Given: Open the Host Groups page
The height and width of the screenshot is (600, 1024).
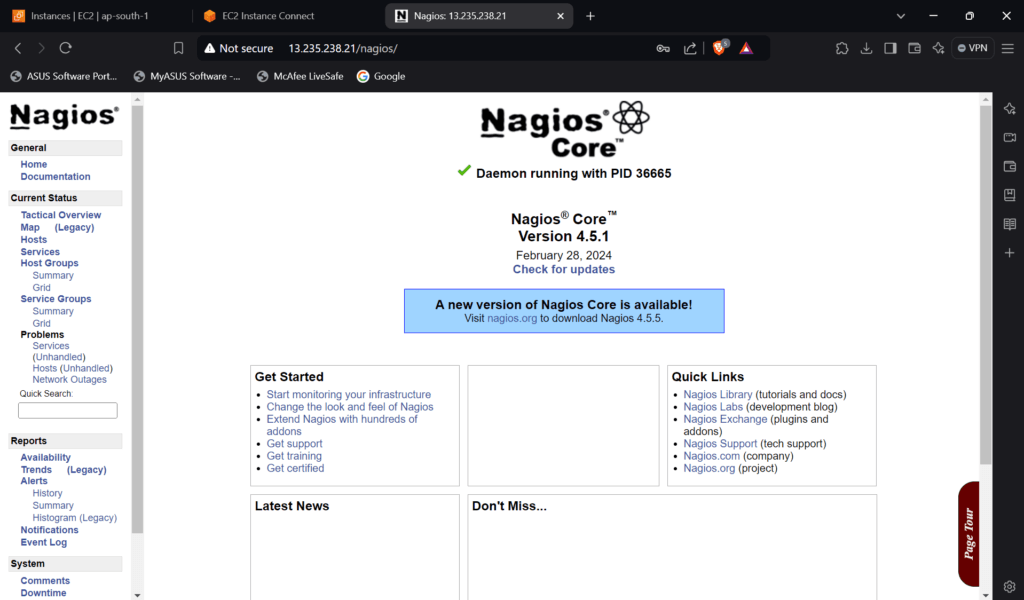Looking at the screenshot, I should pos(49,263).
